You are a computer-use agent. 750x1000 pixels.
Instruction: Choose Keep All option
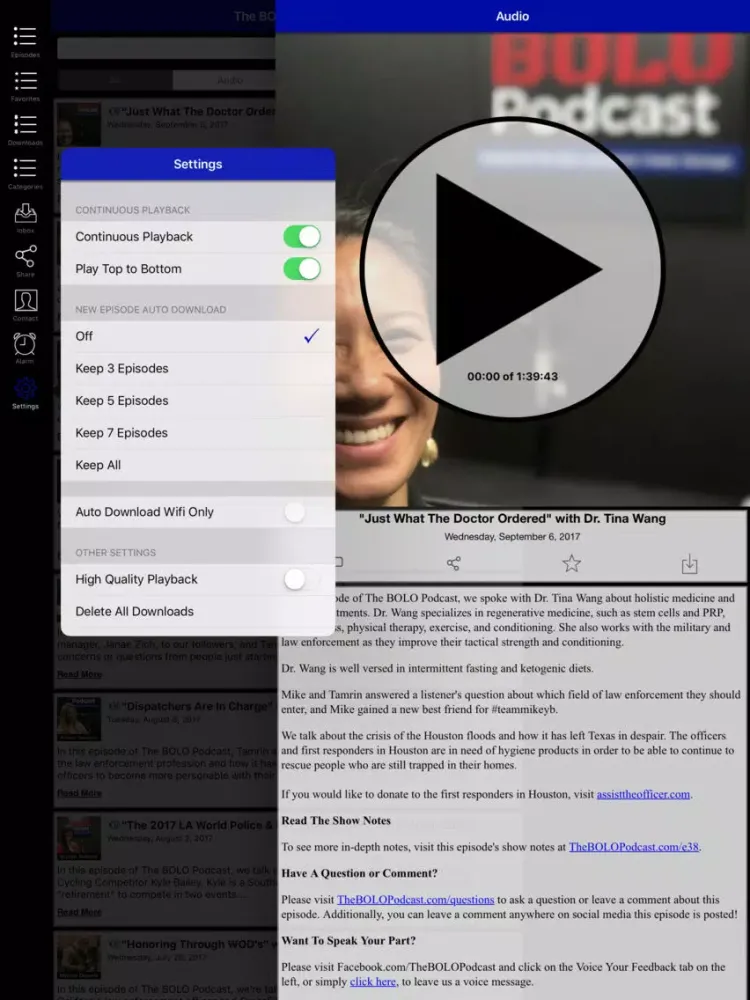[198, 465]
